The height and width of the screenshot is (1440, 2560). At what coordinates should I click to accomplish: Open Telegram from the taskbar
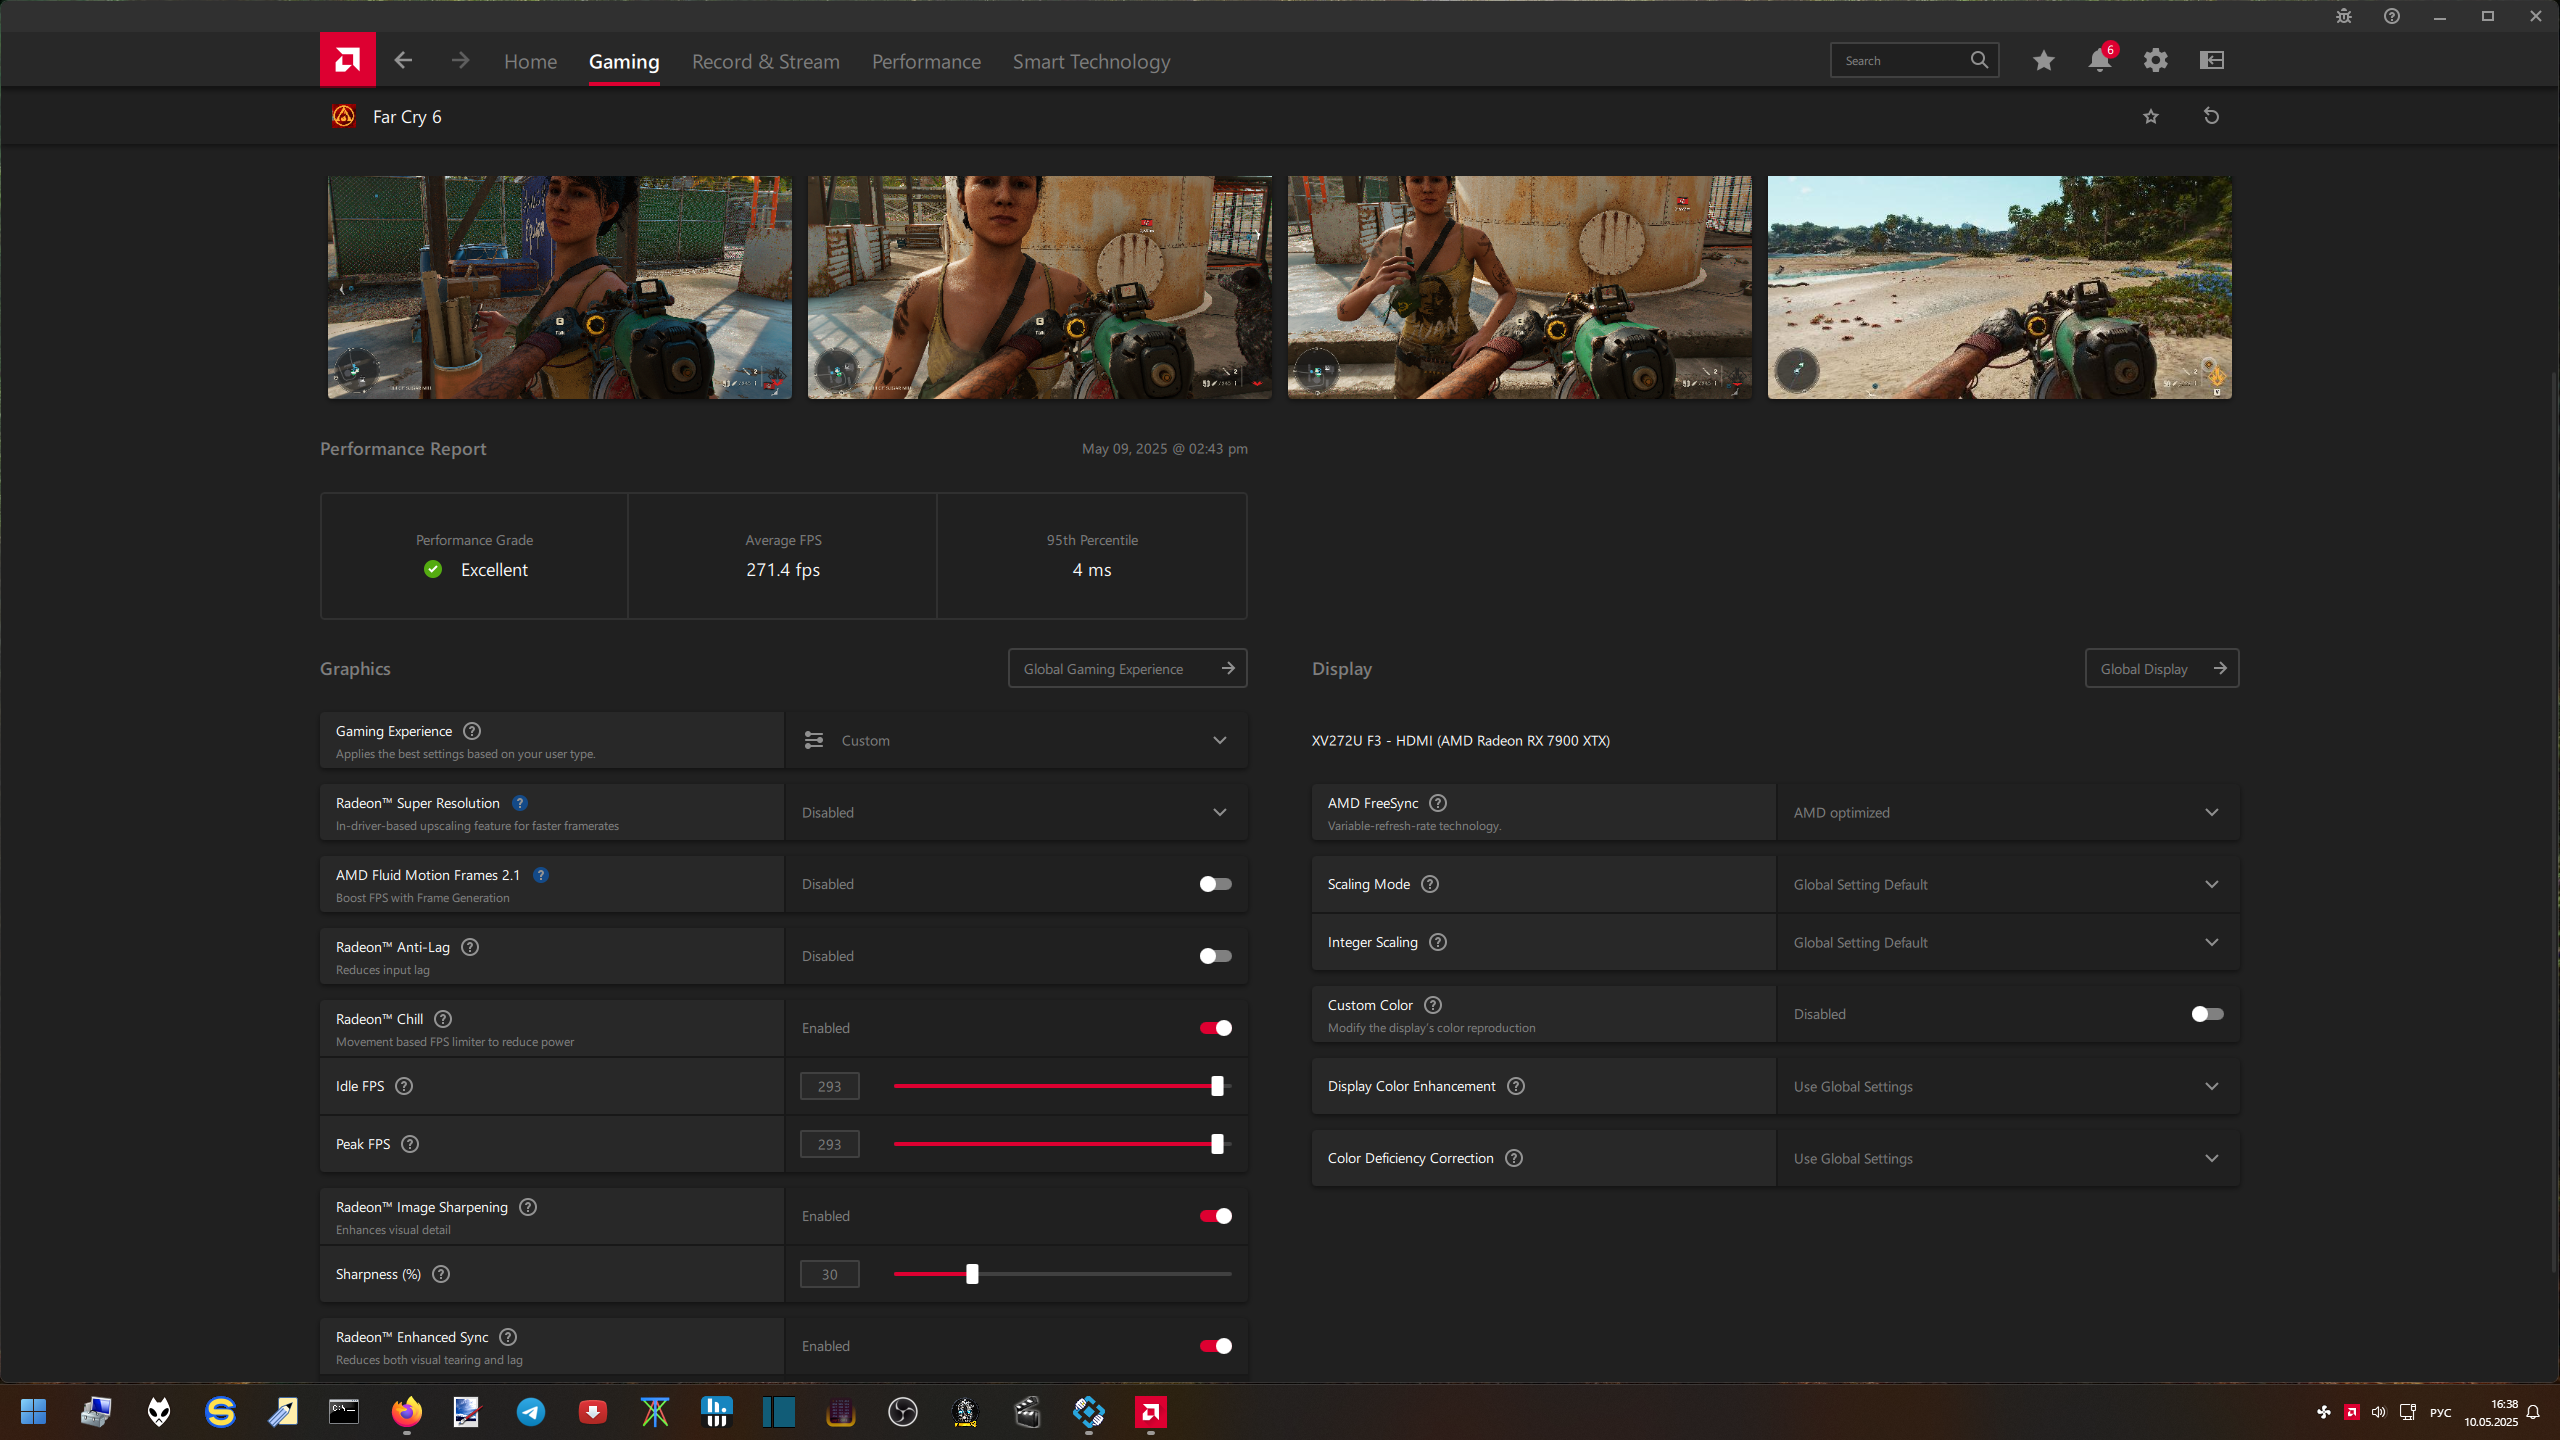(x=530, y=1412)
